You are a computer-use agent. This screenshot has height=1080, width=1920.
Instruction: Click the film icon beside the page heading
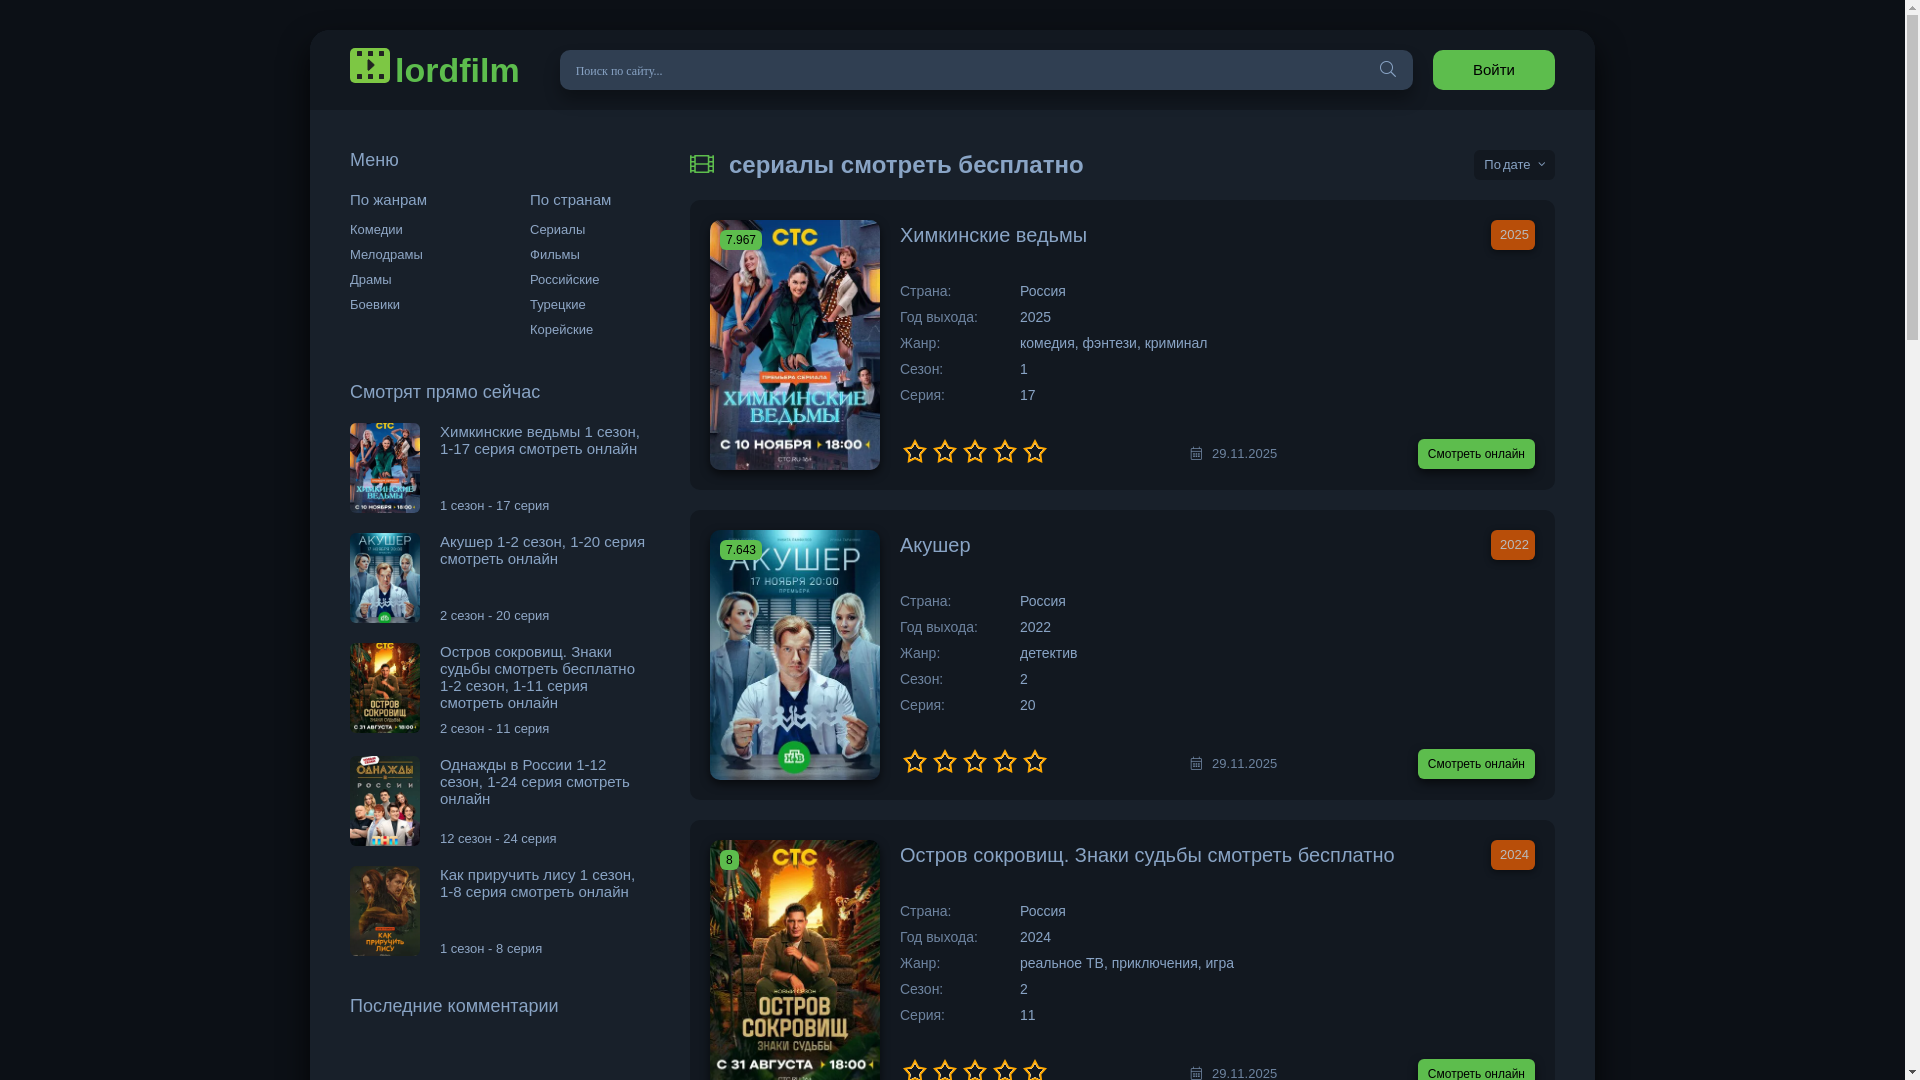point(702,164)
